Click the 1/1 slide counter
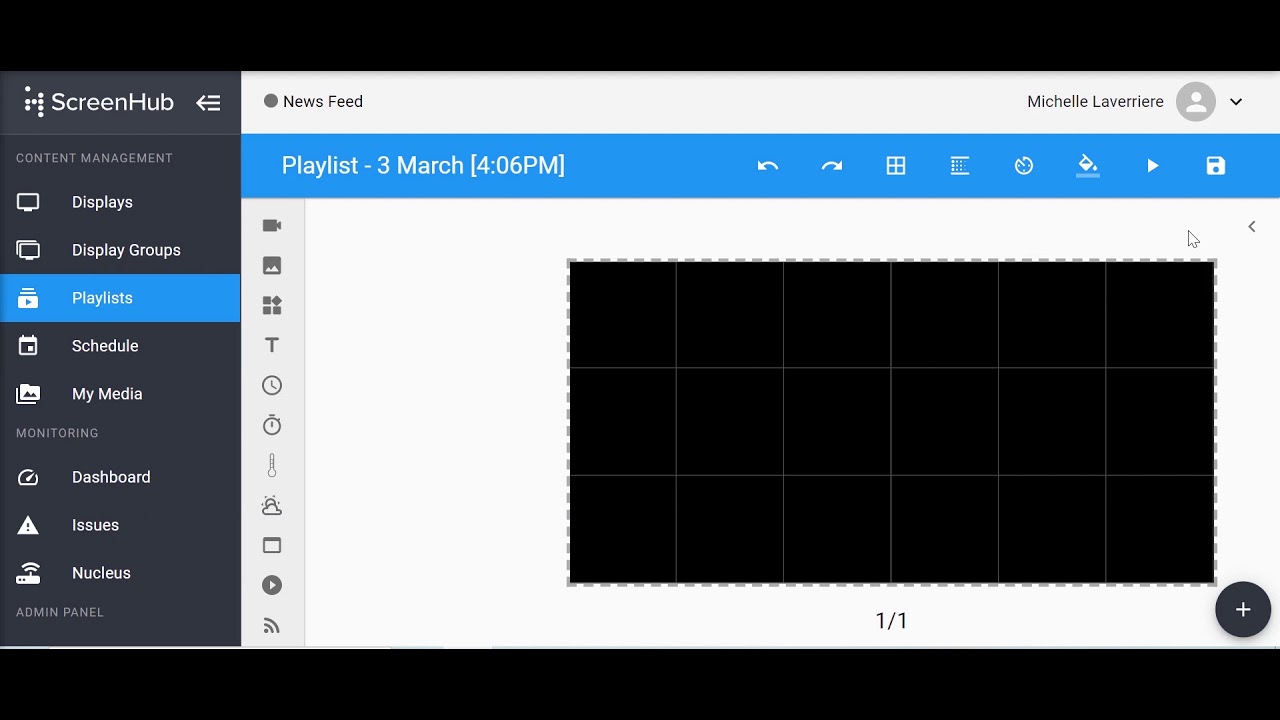 pyautogui.click(x=892, y=621)
